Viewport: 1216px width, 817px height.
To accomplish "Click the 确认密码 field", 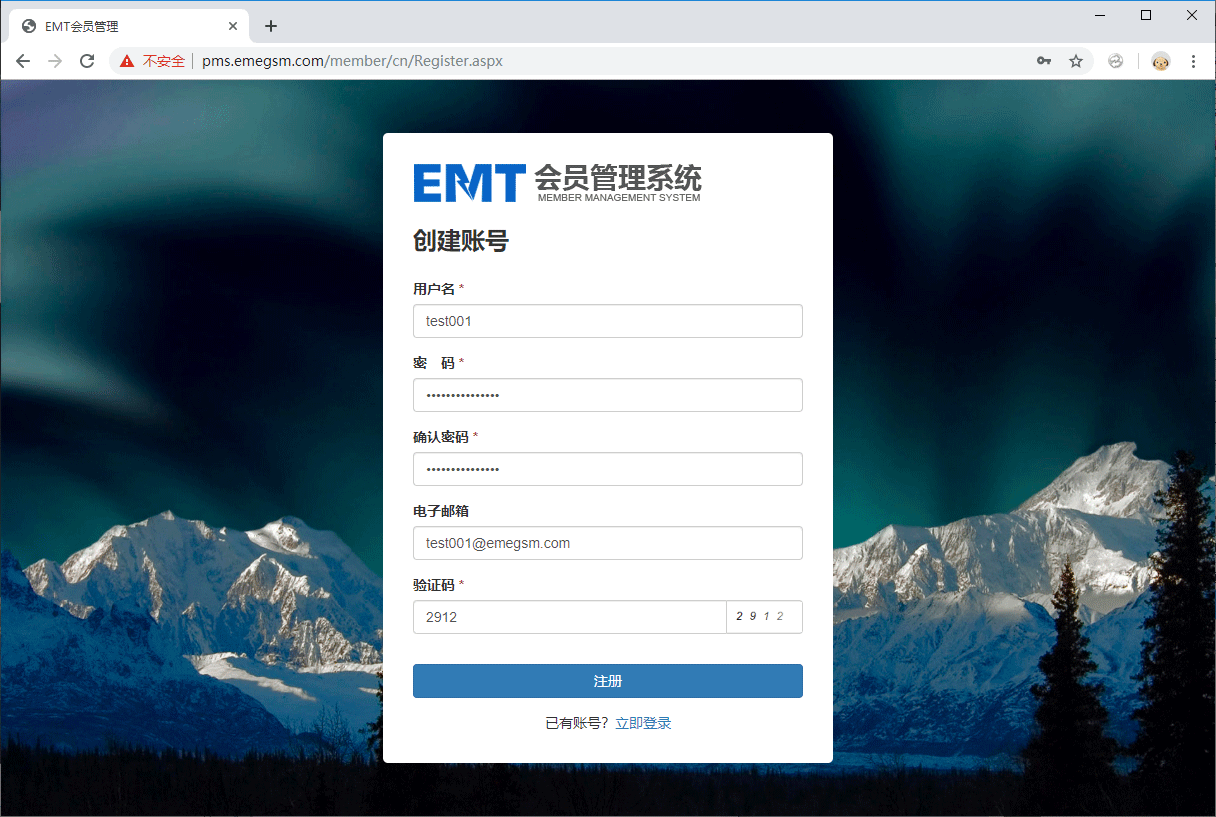I will click(607, 469).
